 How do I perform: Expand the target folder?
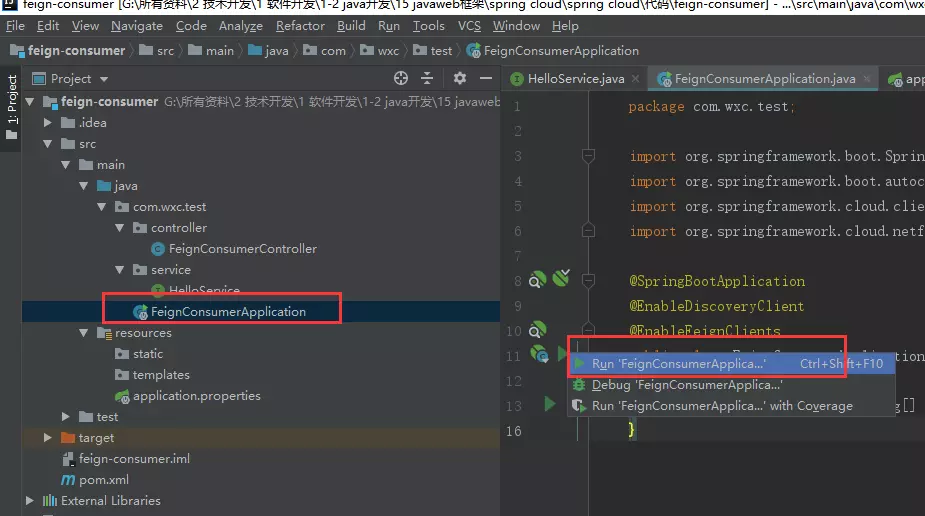(x=48, y=438)
